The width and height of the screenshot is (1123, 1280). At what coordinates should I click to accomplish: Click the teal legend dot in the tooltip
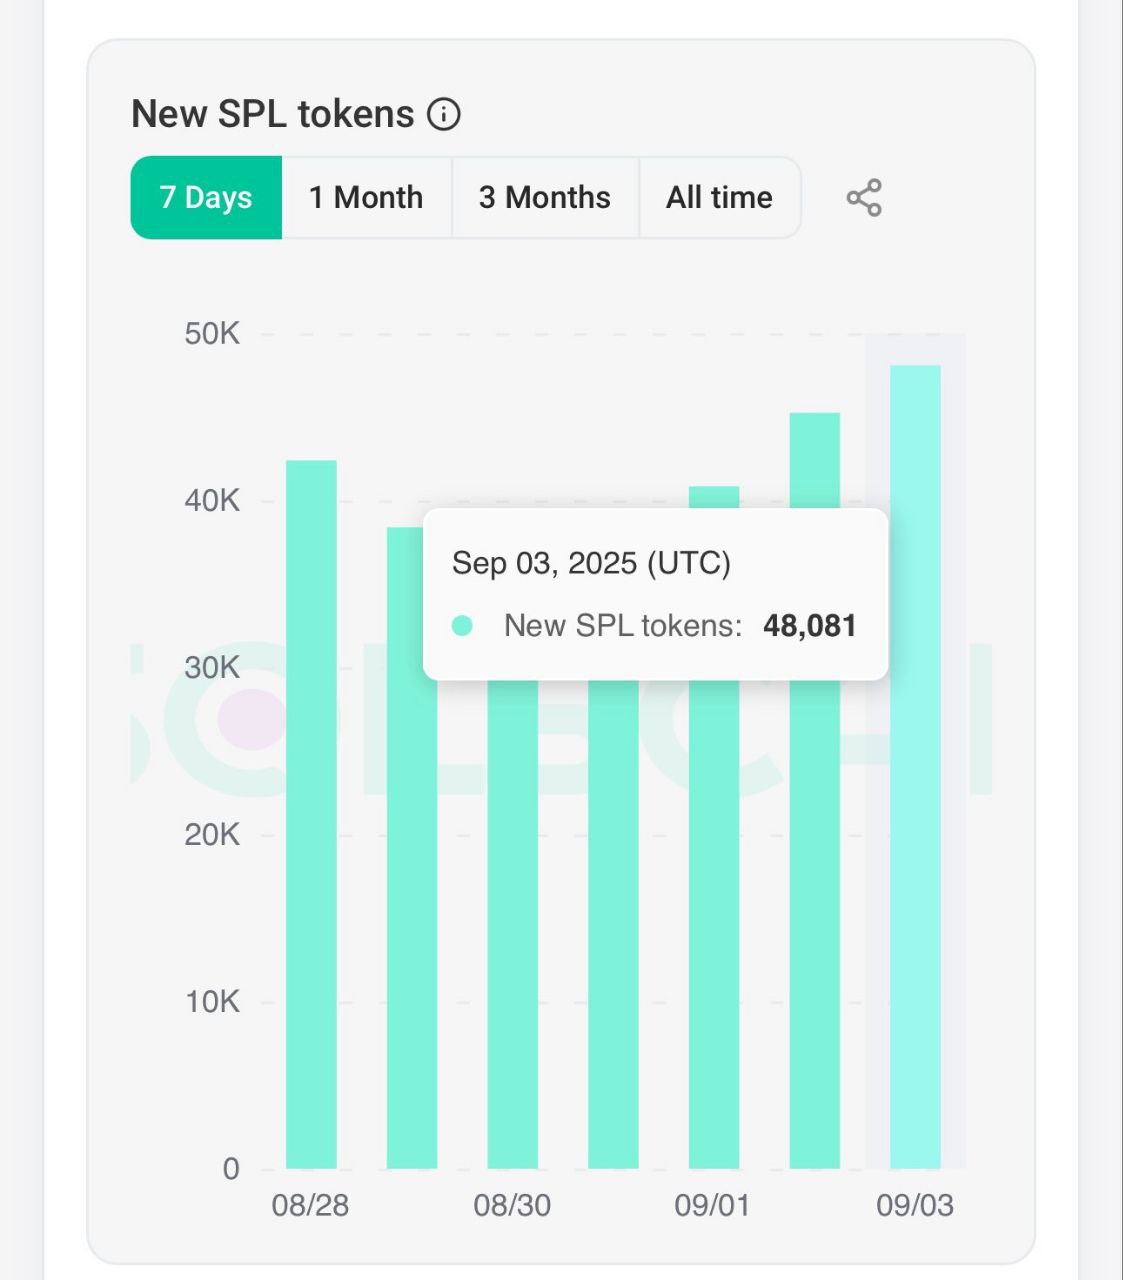[462, 626]
